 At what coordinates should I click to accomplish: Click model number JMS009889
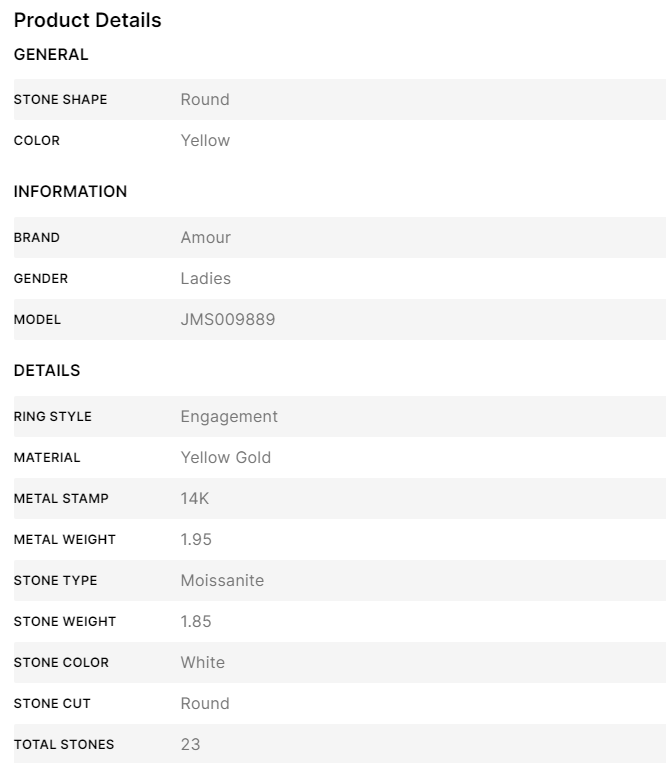pyautogui.click(x=228, y=319)
